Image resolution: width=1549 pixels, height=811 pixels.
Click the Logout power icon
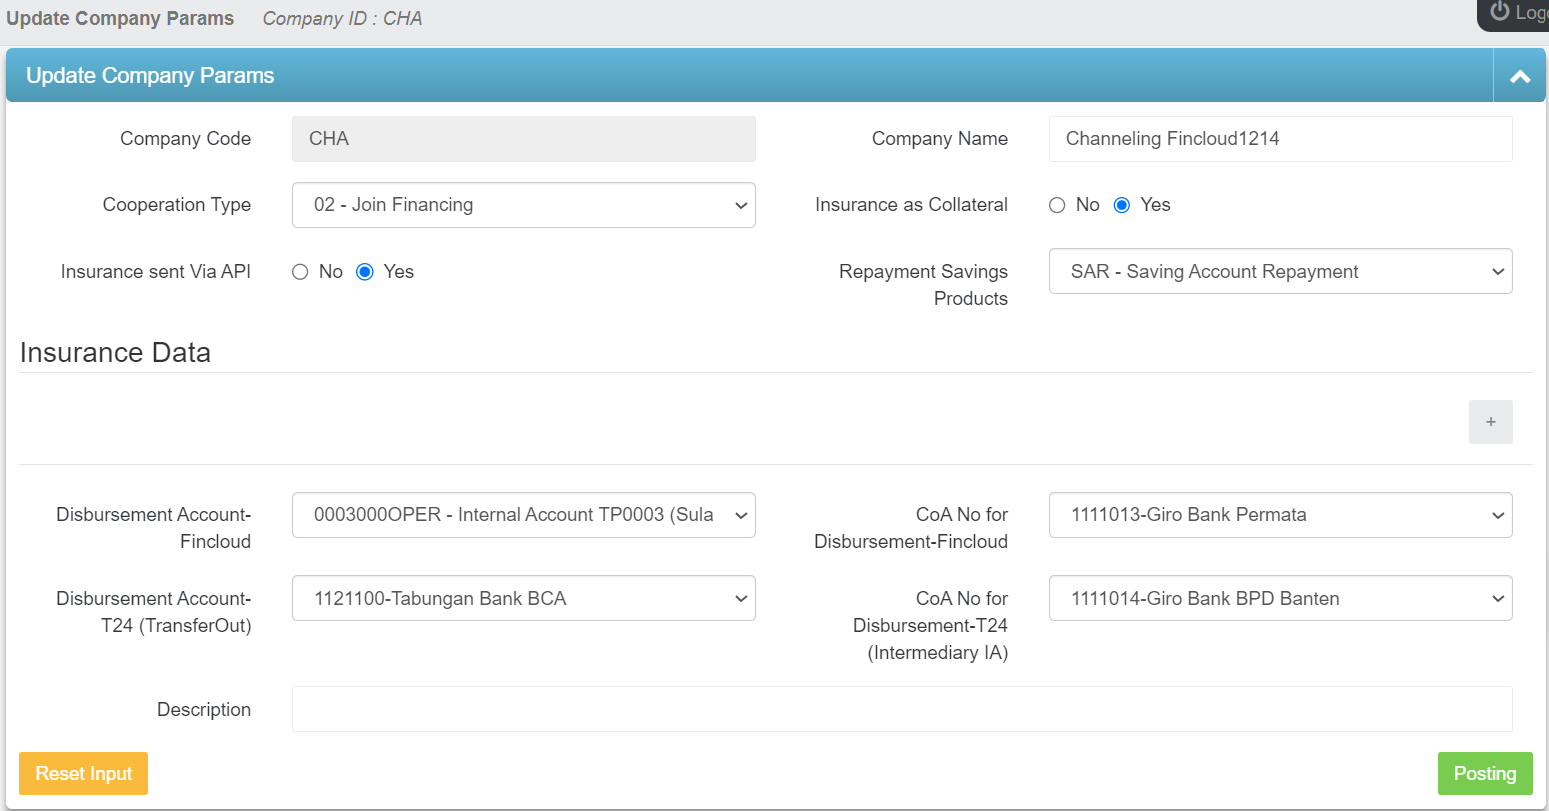pyautogui.click(x=1500, y=12)
